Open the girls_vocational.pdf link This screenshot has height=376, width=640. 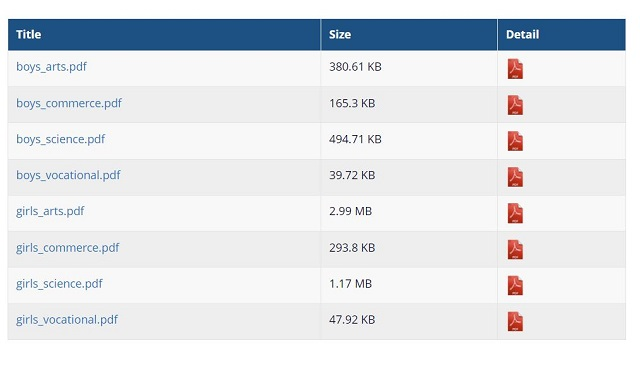coord(67,320)
